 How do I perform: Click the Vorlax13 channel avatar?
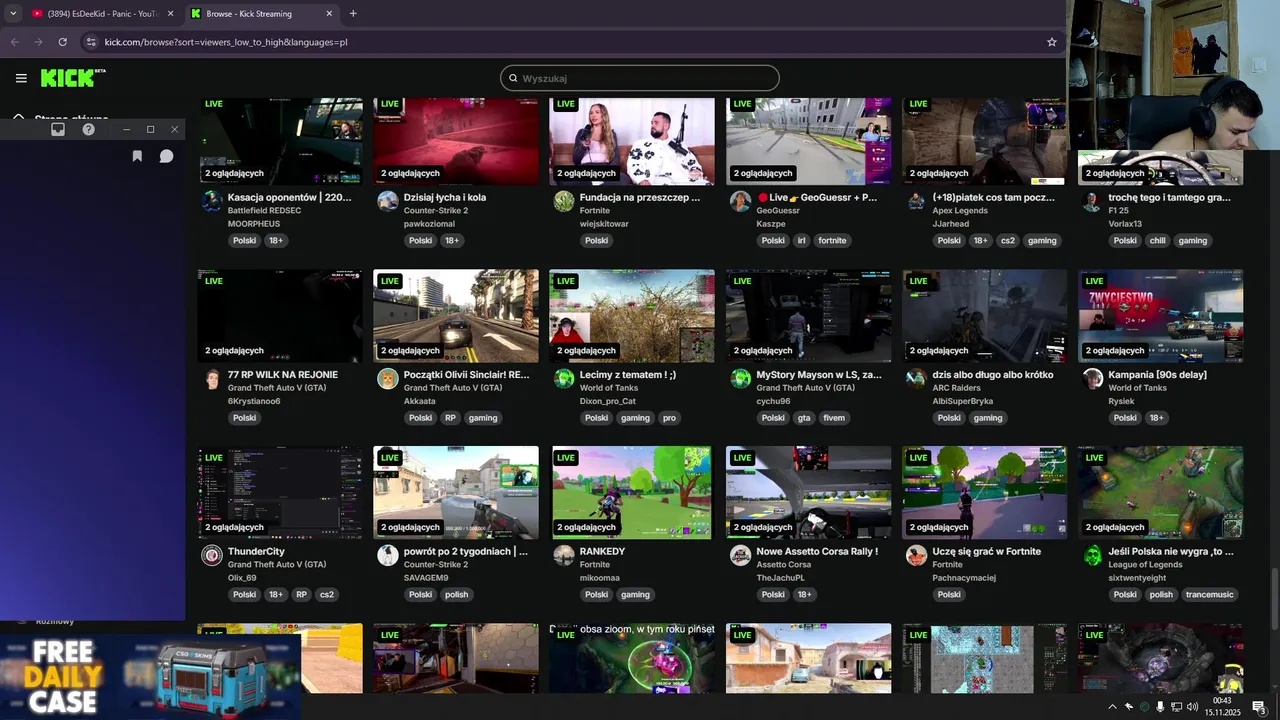[1092, 201]
